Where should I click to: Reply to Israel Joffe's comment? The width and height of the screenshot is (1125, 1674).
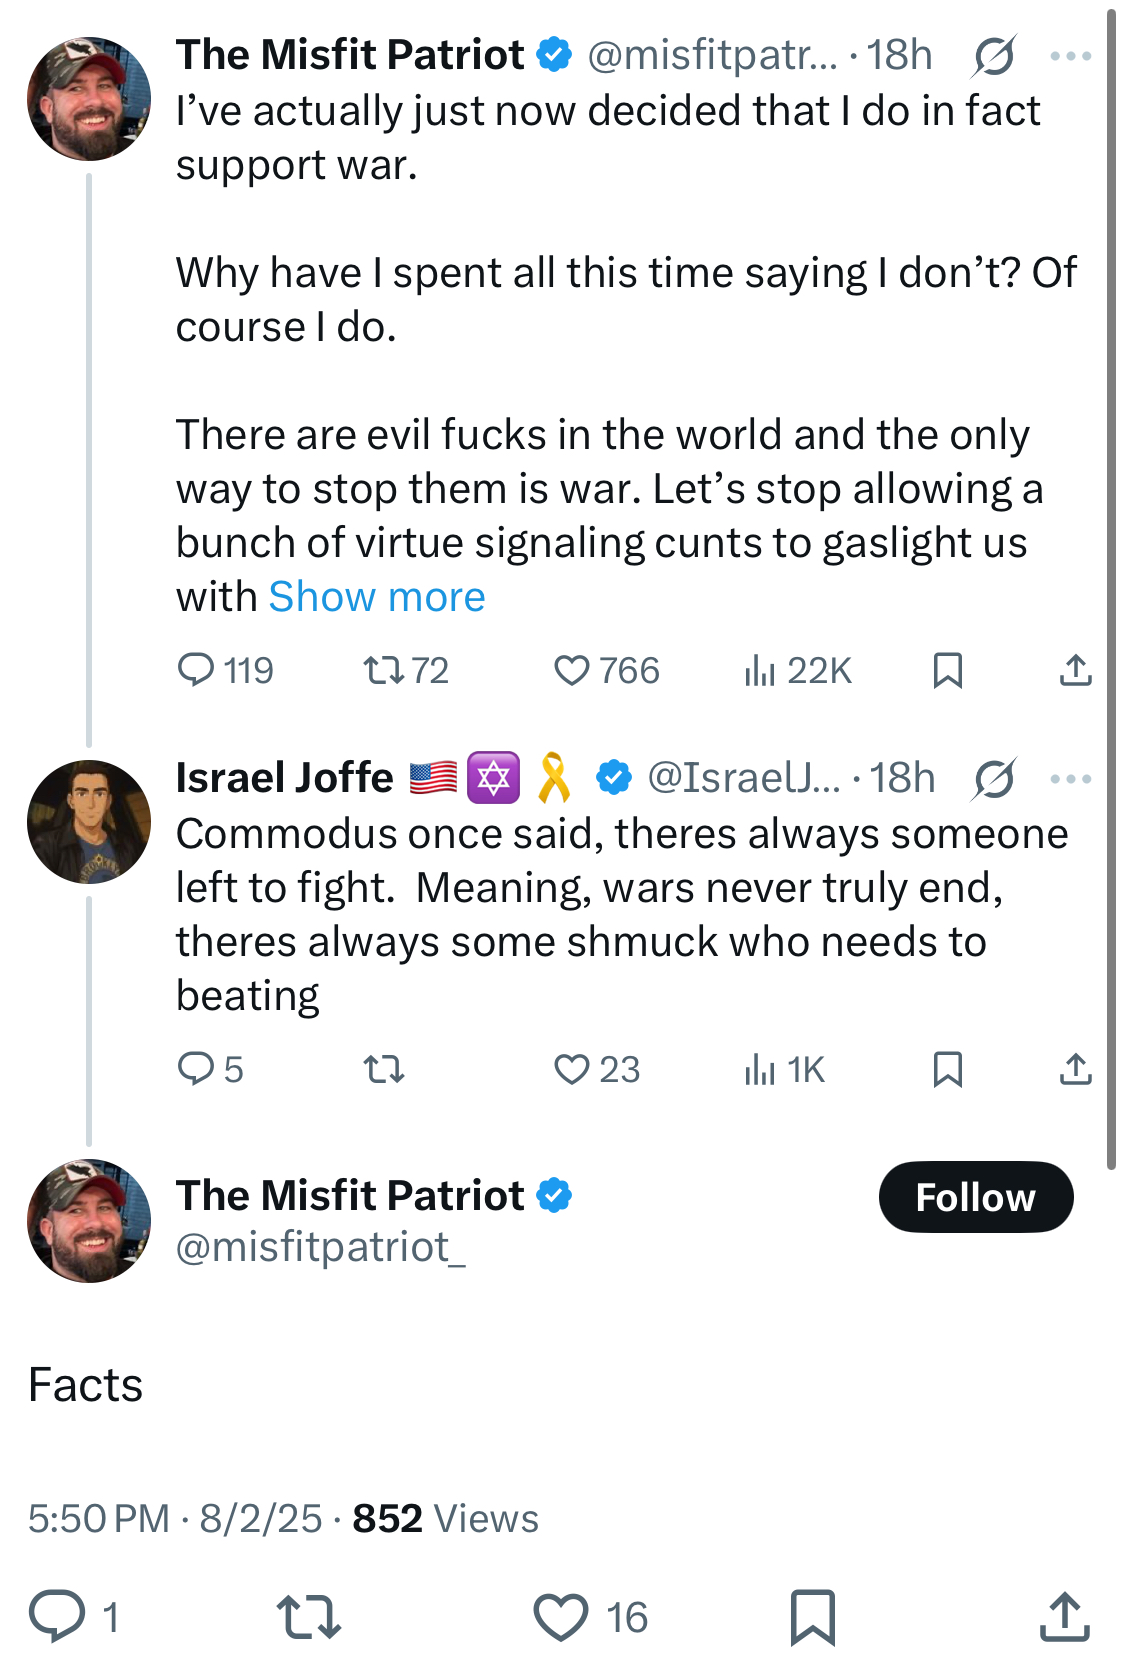(196, 1069)
